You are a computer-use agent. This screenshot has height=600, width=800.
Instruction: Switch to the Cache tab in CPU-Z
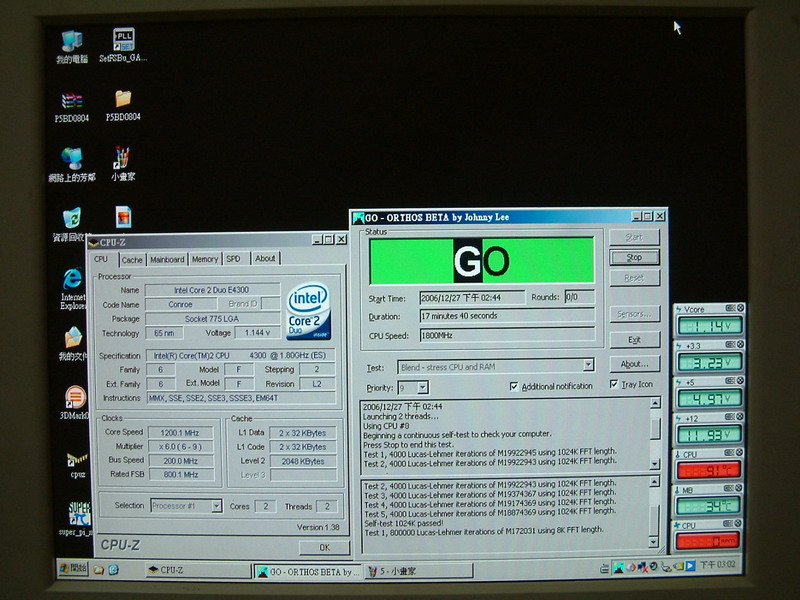pyautogui.click(x=132, y=260)
